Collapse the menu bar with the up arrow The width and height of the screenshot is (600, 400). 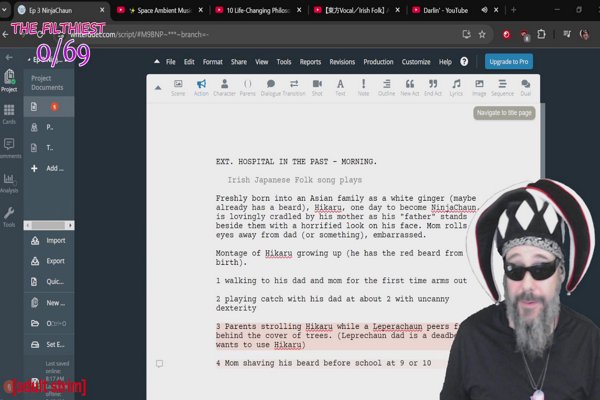157,61
